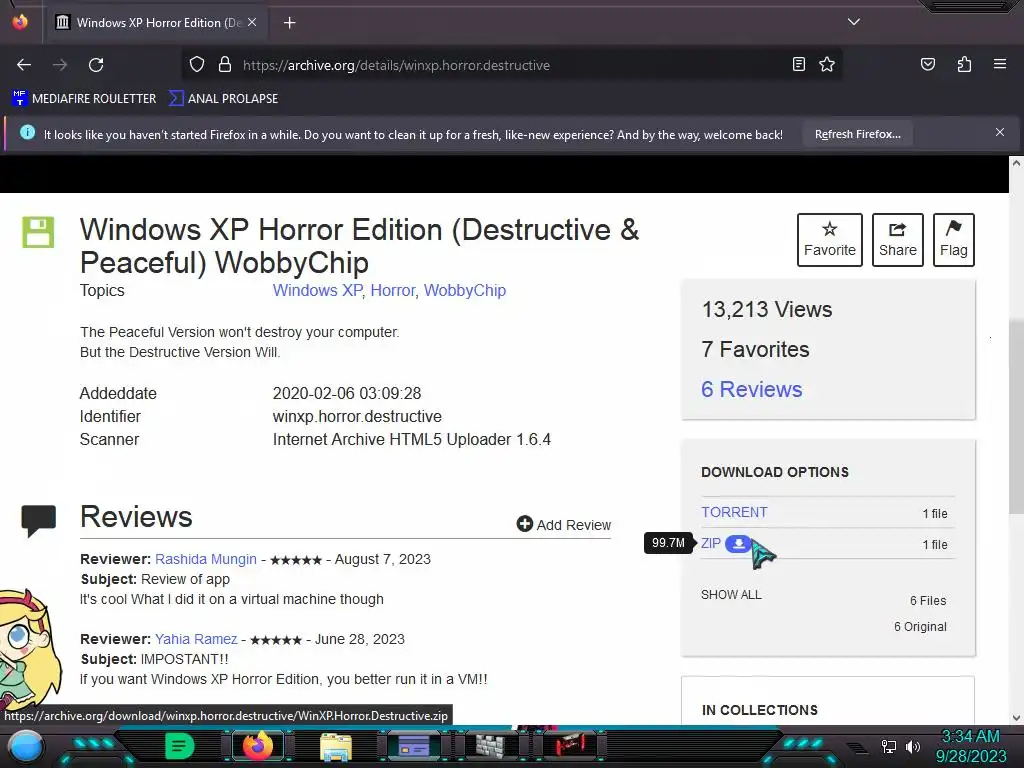The height and width of the screenshot is (768, 1024).
Task: Click the 7 Favorites text
Action: (755, 349)
